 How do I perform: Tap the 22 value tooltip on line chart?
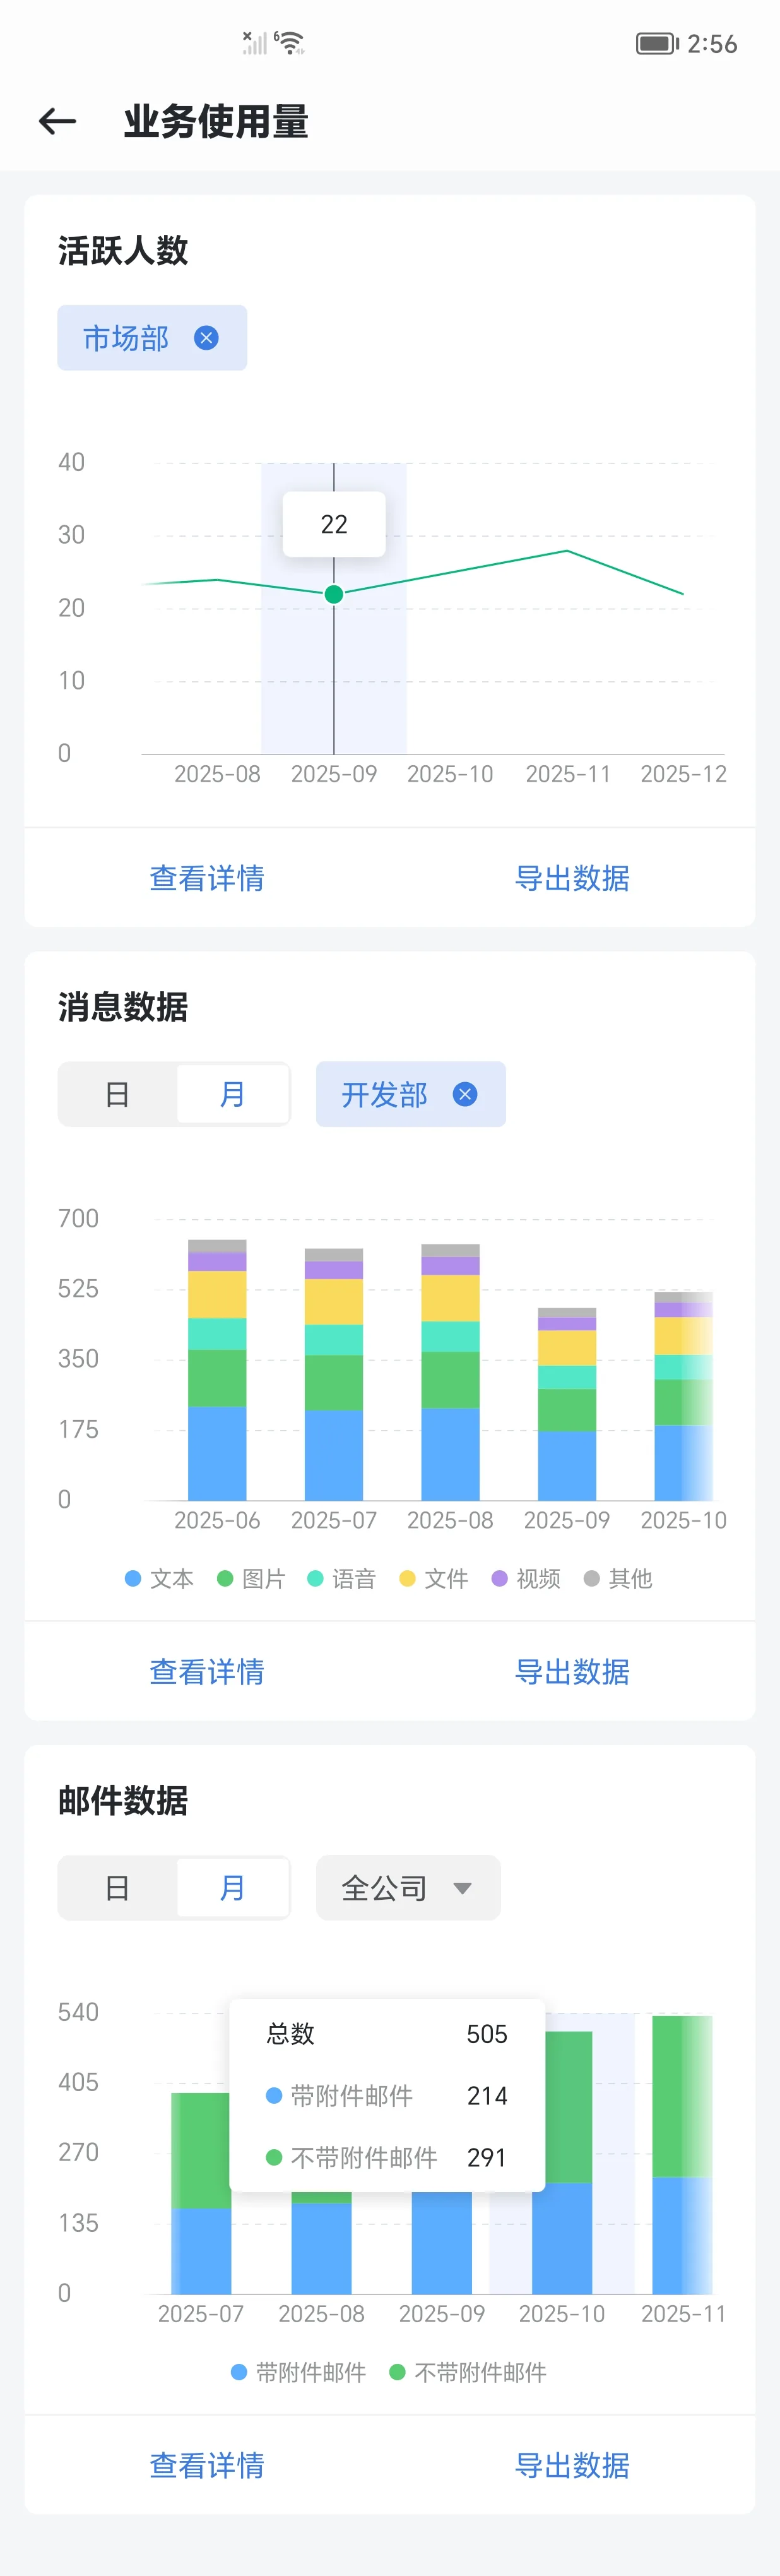334,524
